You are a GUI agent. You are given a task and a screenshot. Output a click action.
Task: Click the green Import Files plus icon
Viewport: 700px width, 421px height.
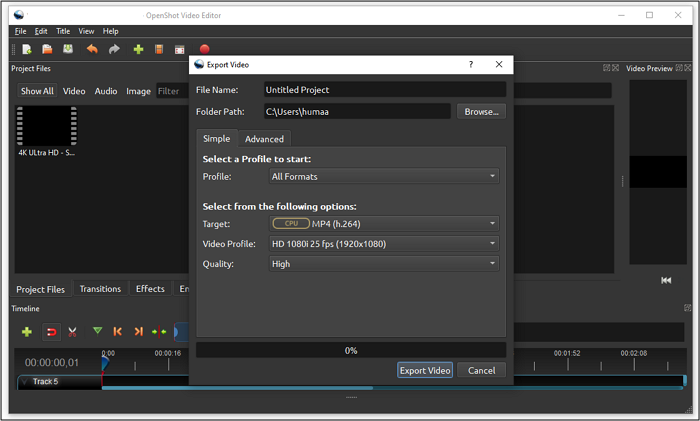pyautogui.click(x=138, y=49)
